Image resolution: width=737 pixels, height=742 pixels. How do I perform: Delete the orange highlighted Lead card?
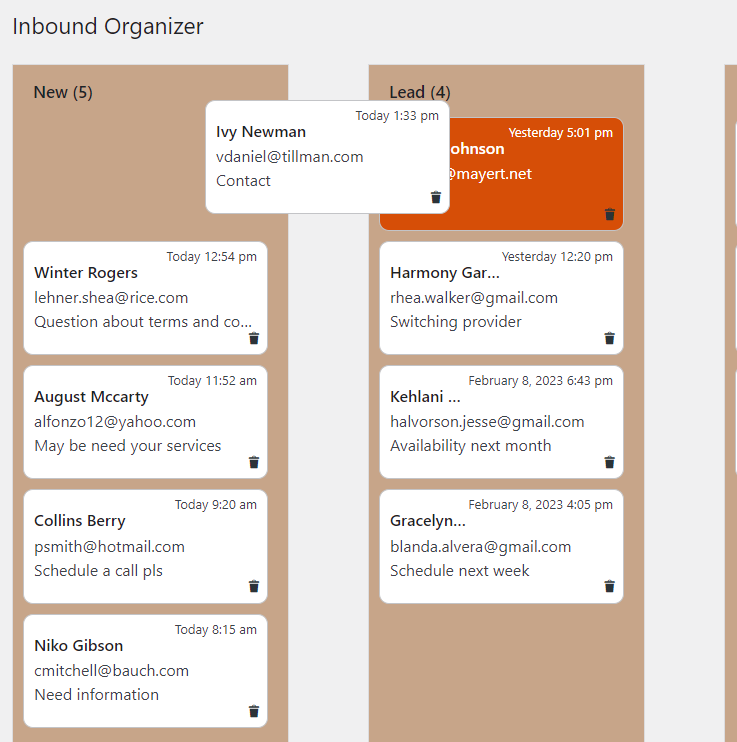pos(609,214)
